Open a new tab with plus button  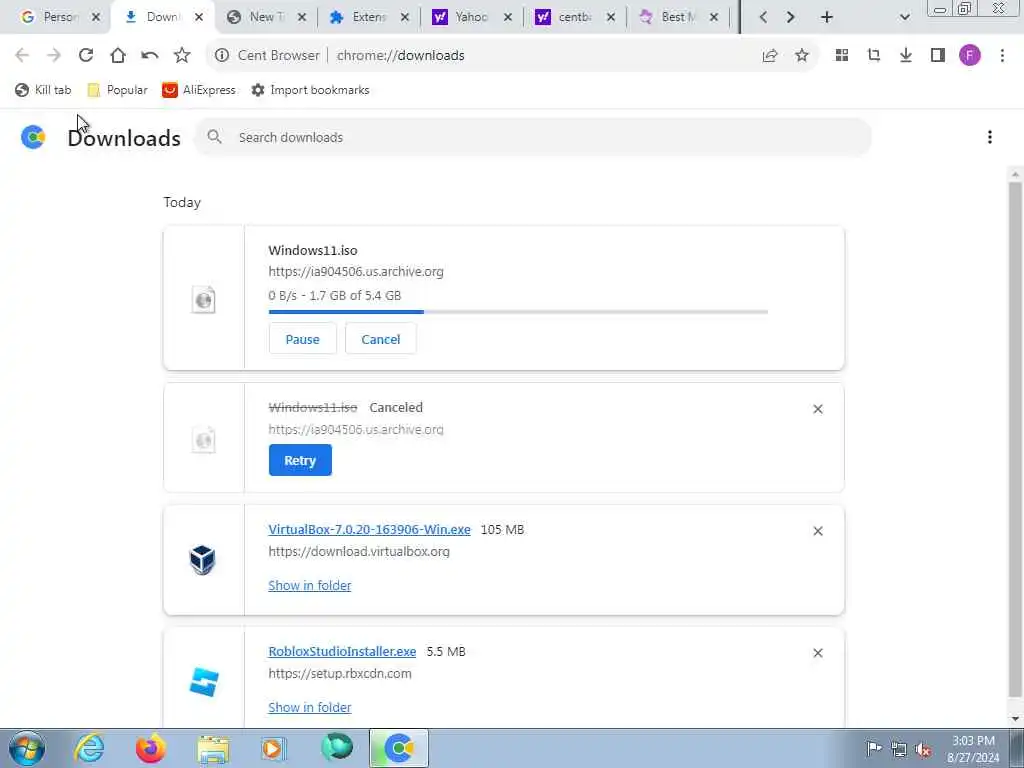(827, 18)
